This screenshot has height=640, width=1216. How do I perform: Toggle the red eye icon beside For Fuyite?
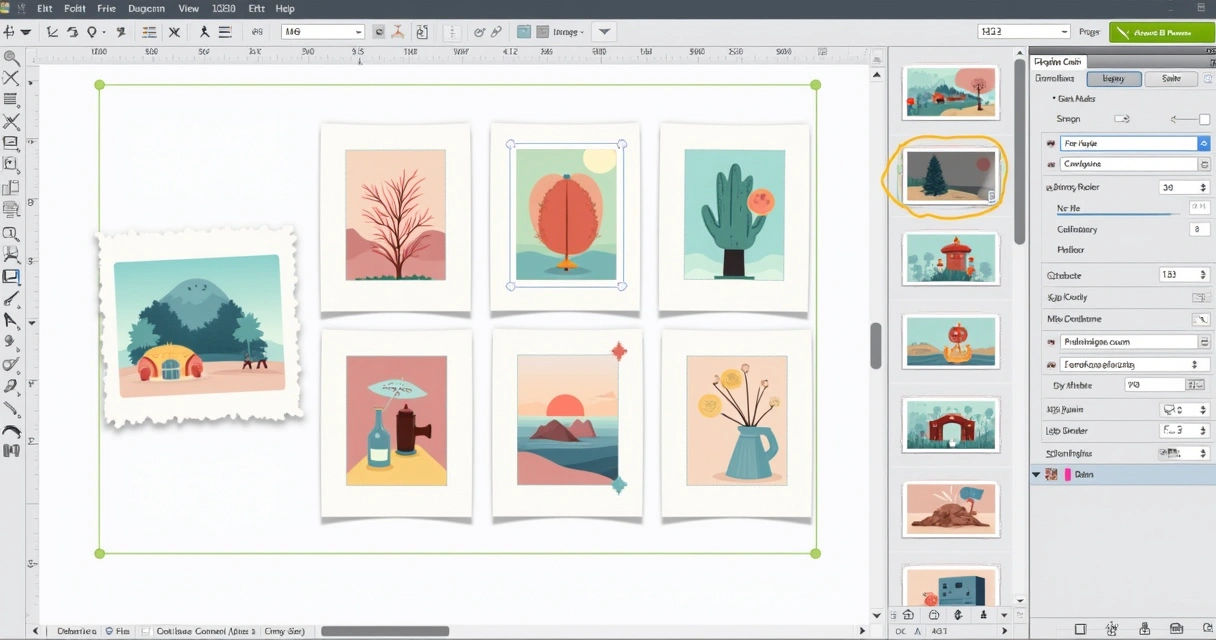coord(1051,144)
